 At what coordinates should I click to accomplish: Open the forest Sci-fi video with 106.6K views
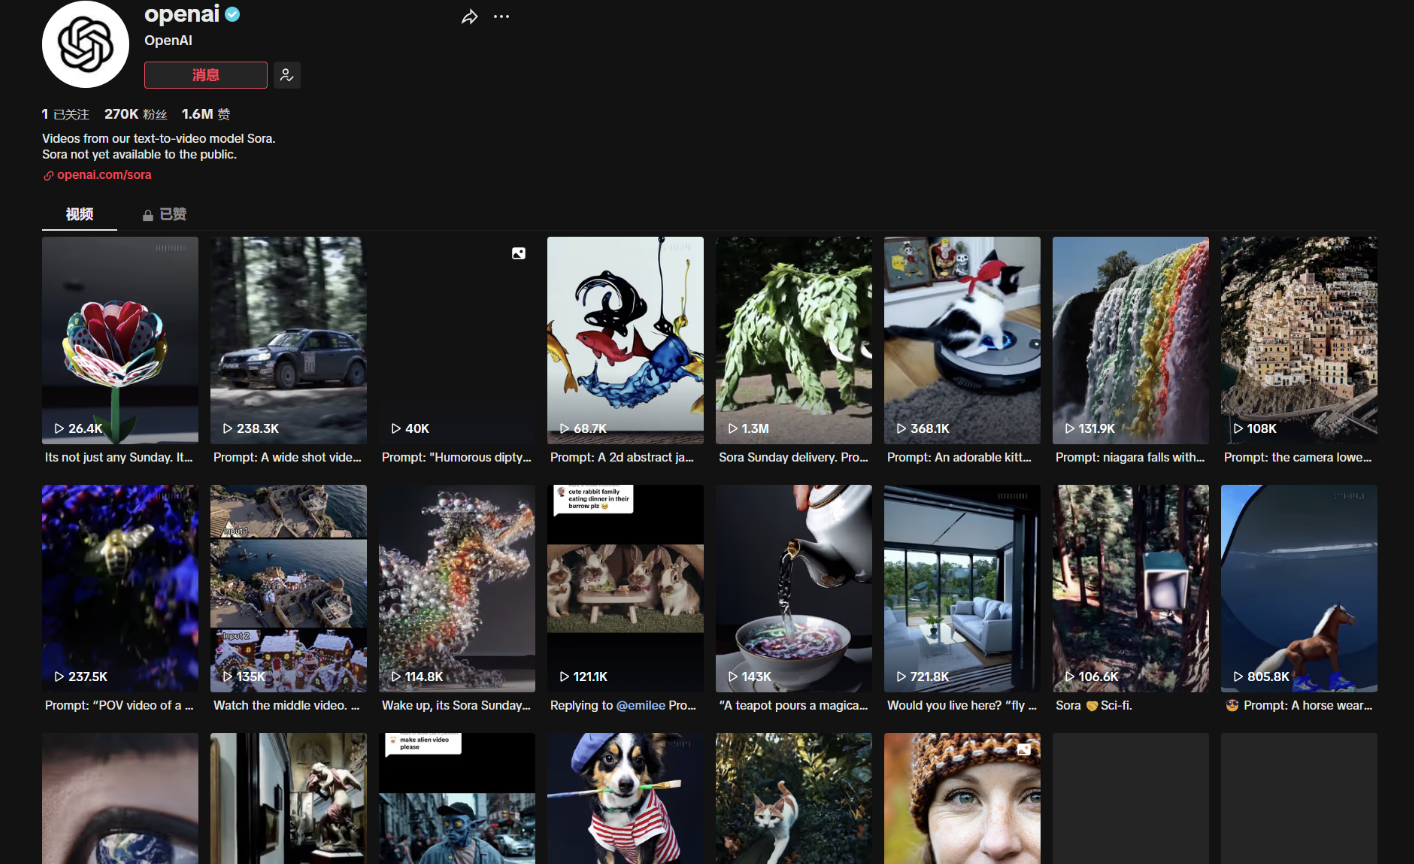(x=1131, y=588)
